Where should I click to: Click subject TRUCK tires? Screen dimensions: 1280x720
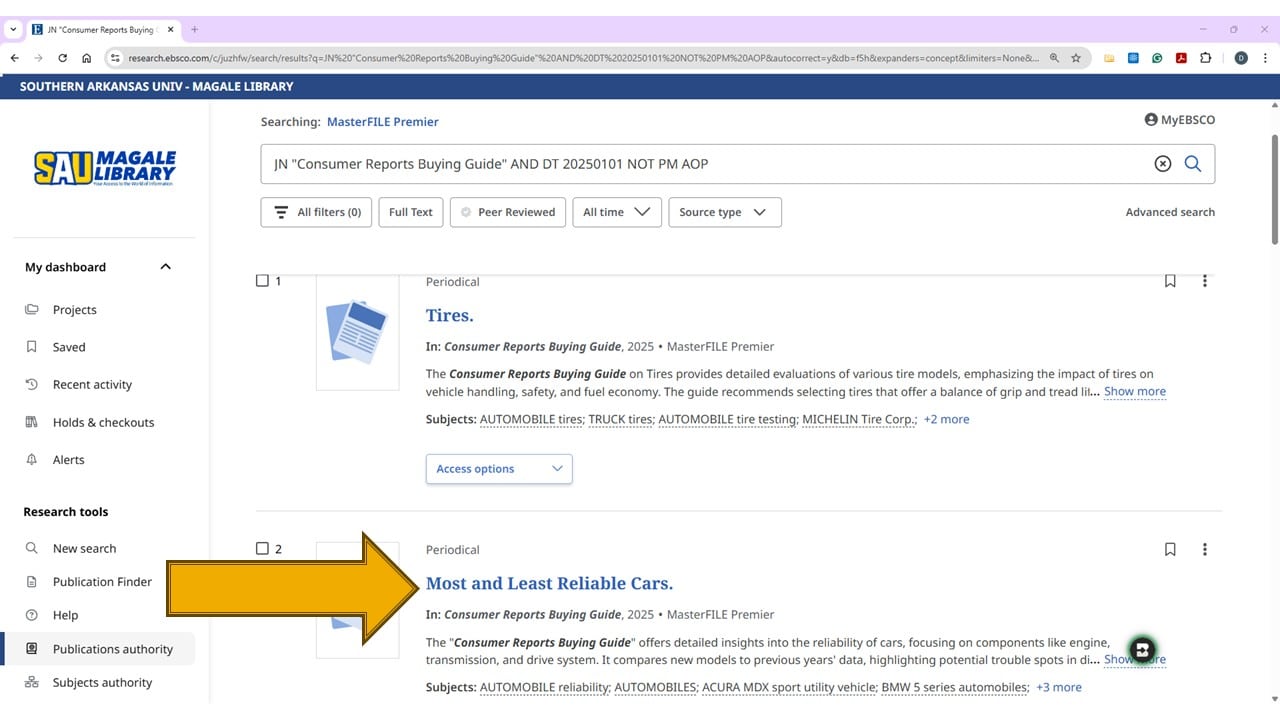620,419
